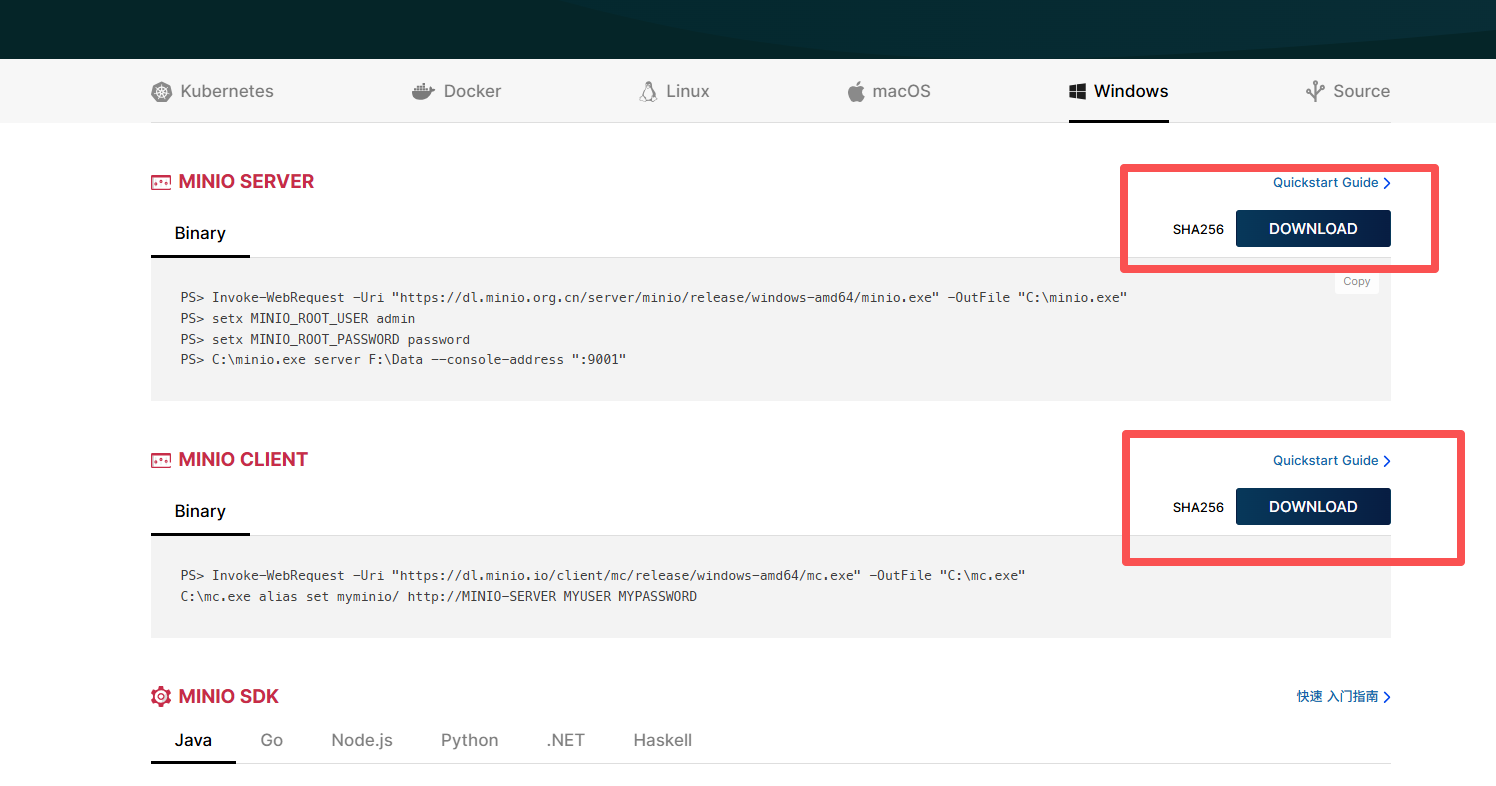Switch to the macOS platform tab
Viewport: 1496px width, 786px height.
(x=889, y=91)
